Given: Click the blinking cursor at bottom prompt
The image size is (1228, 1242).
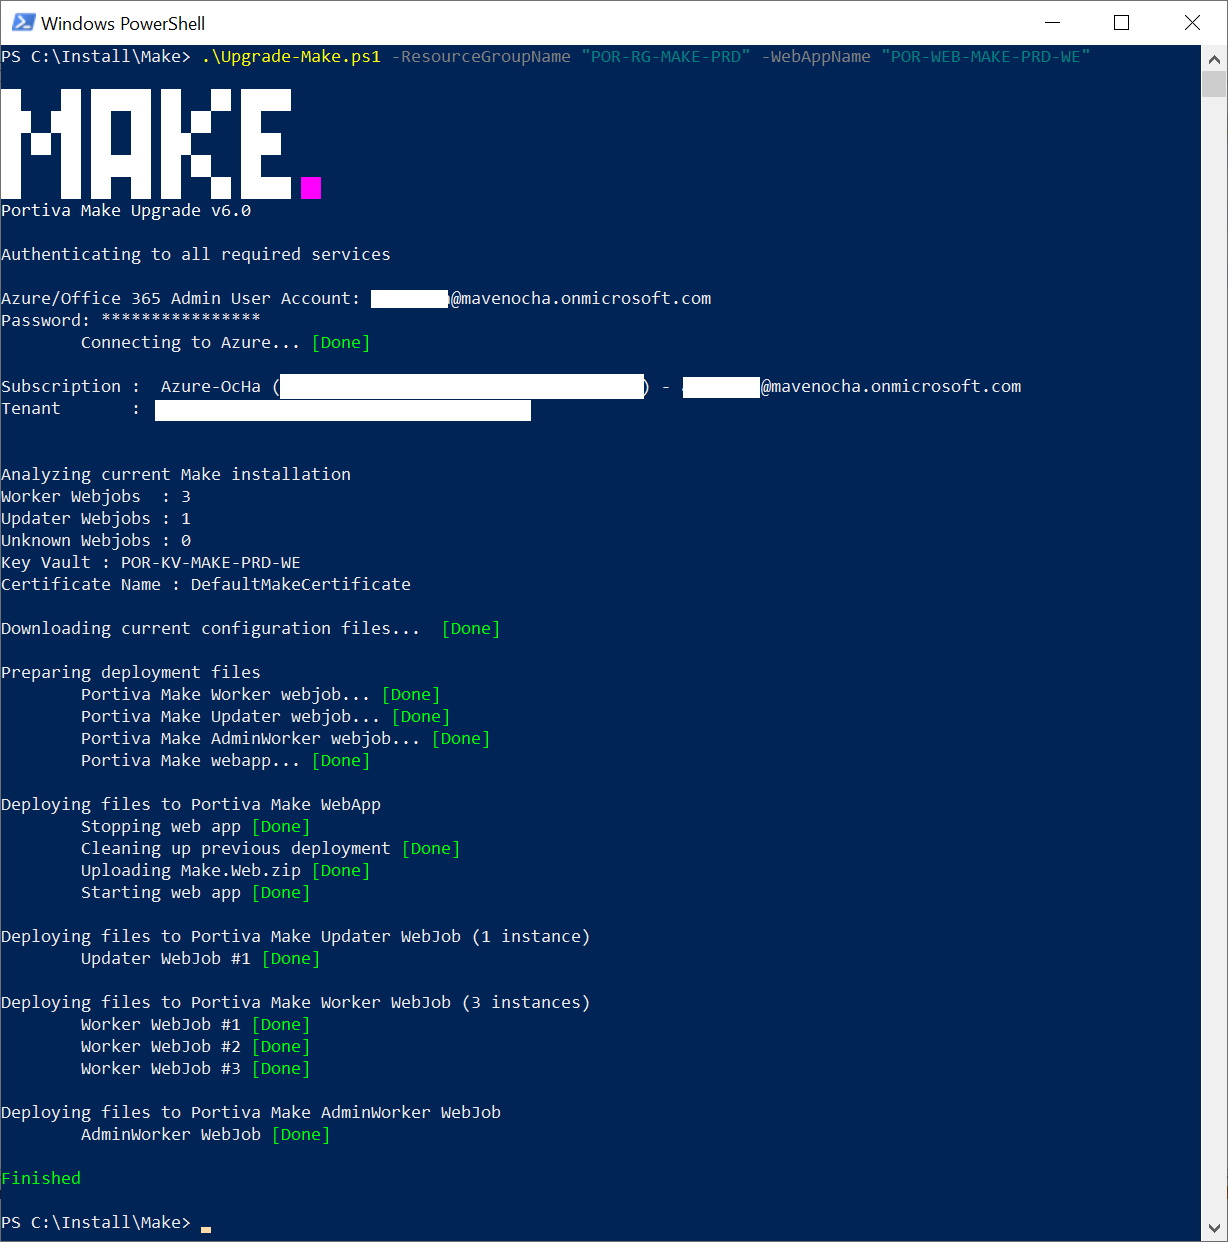Looking at the screenshot, I should [206, 1228].
